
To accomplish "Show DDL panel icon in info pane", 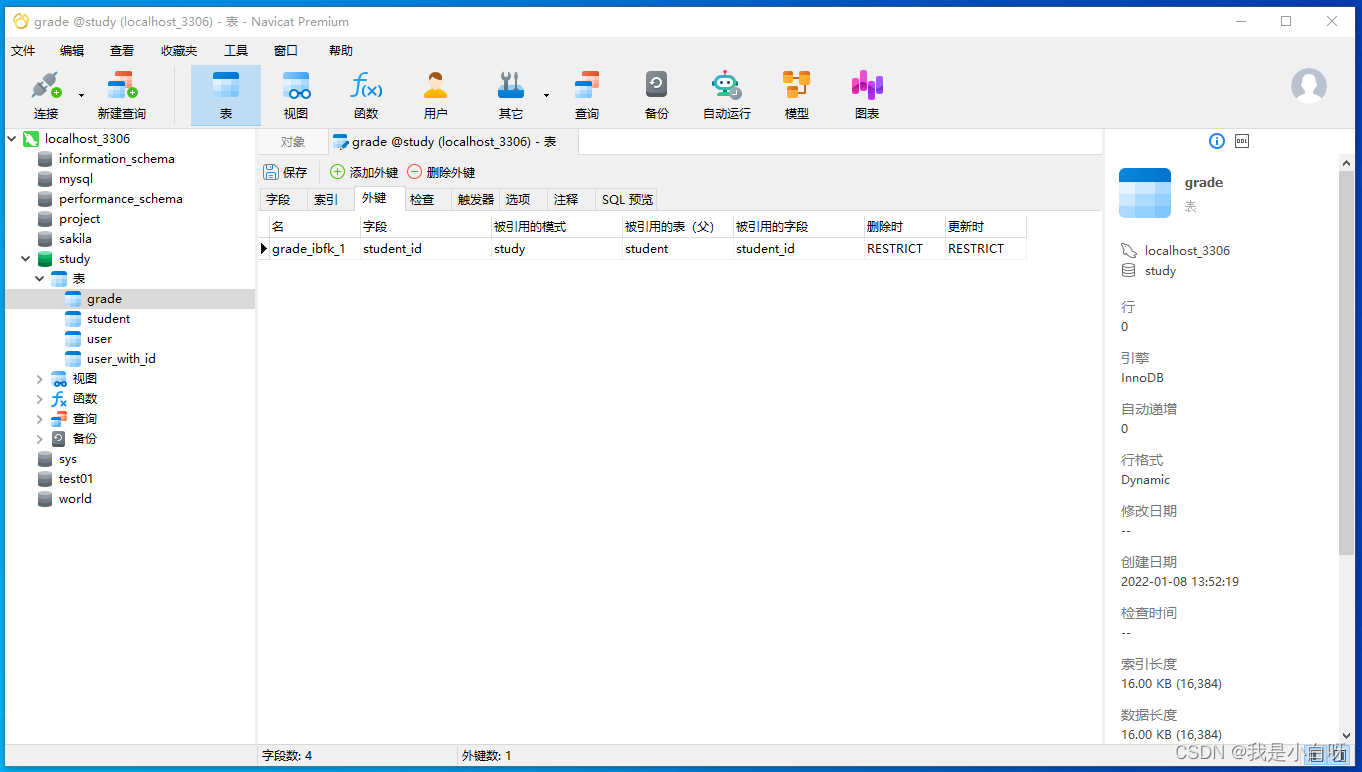I will tap(1242, 141).
